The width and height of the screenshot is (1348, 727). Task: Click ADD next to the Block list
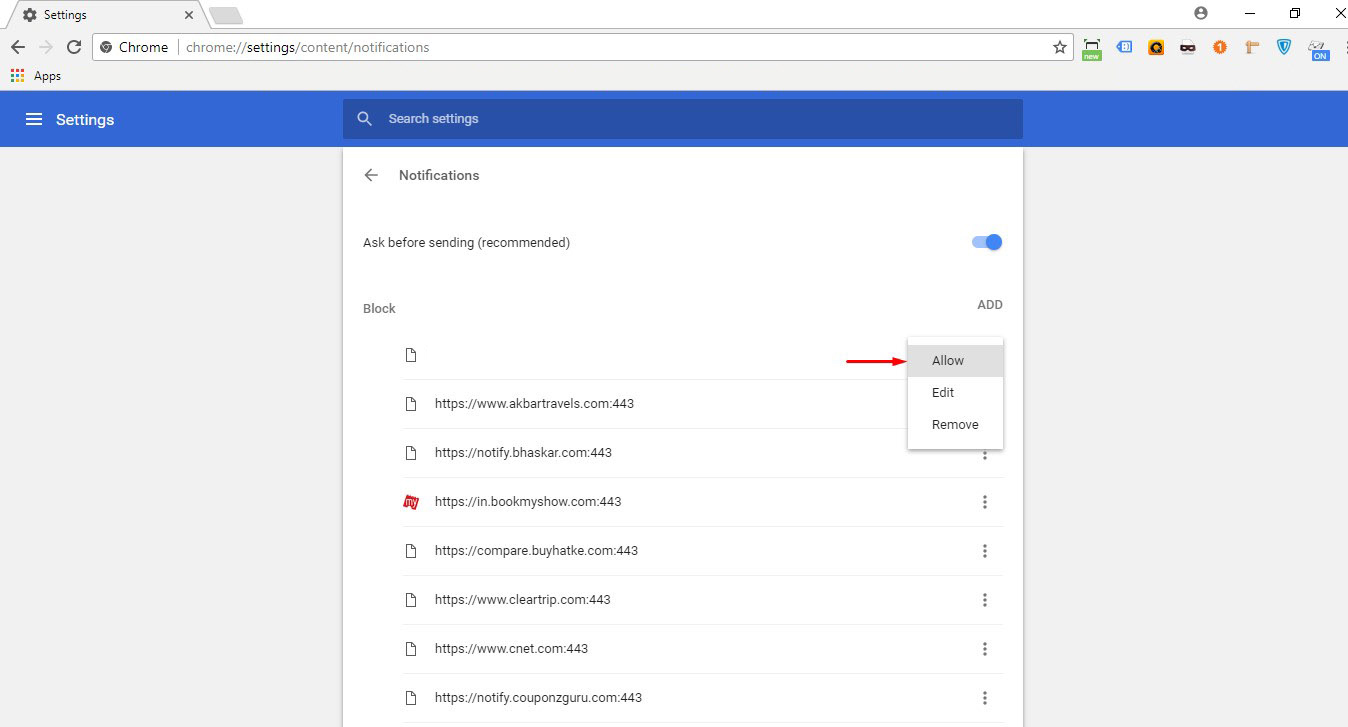point(989,304)
